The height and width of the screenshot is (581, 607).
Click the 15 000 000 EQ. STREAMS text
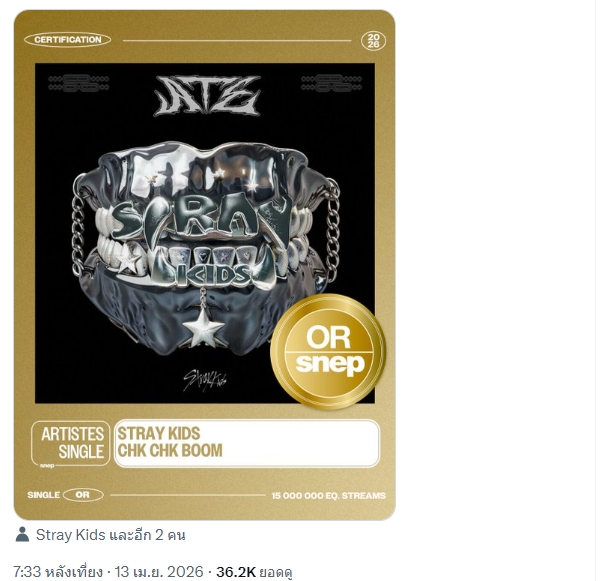pos(328,495)
